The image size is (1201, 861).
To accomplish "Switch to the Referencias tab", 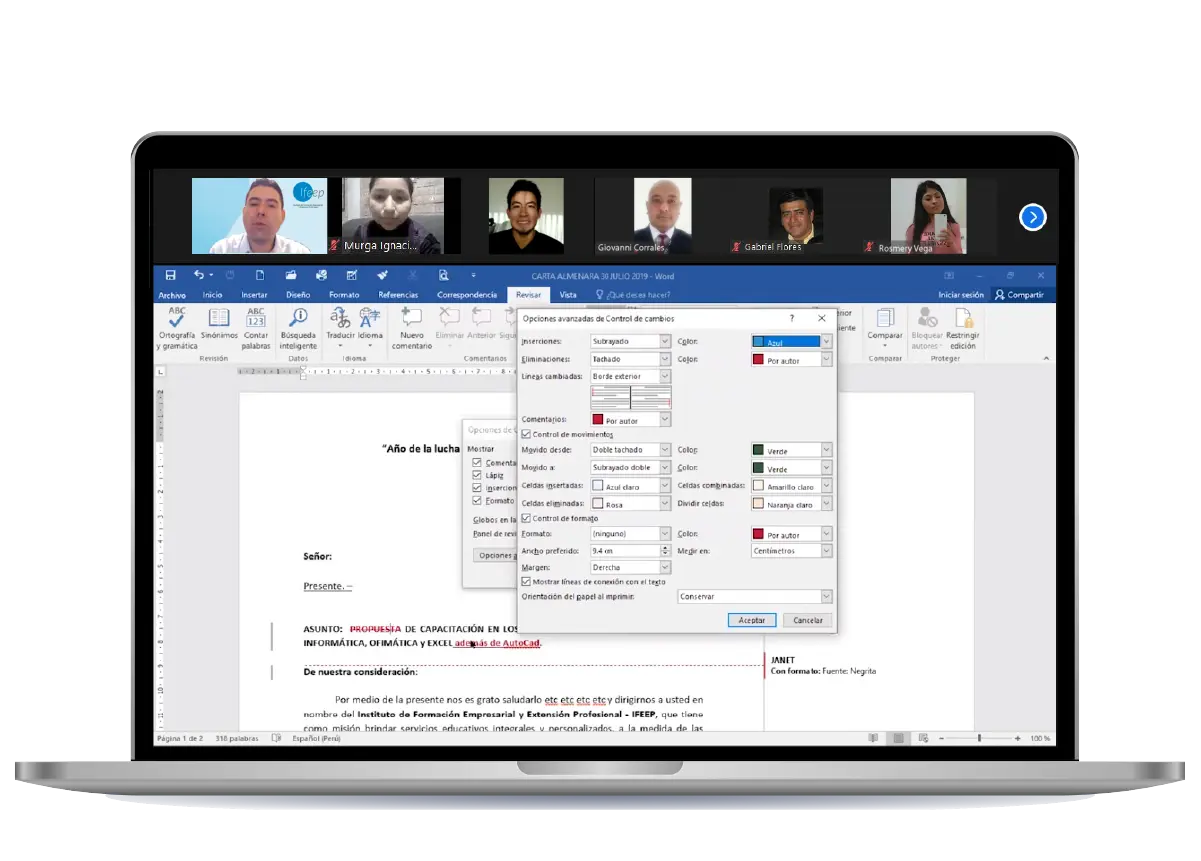I will 398,295.
